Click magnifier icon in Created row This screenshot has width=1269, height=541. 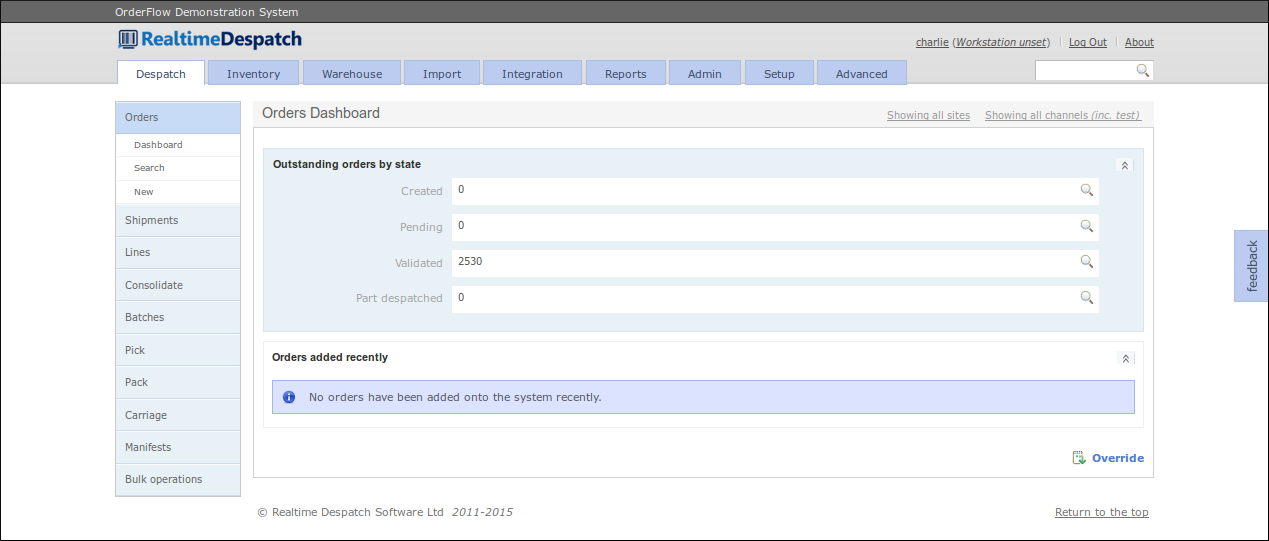(x=1086, y=190)
